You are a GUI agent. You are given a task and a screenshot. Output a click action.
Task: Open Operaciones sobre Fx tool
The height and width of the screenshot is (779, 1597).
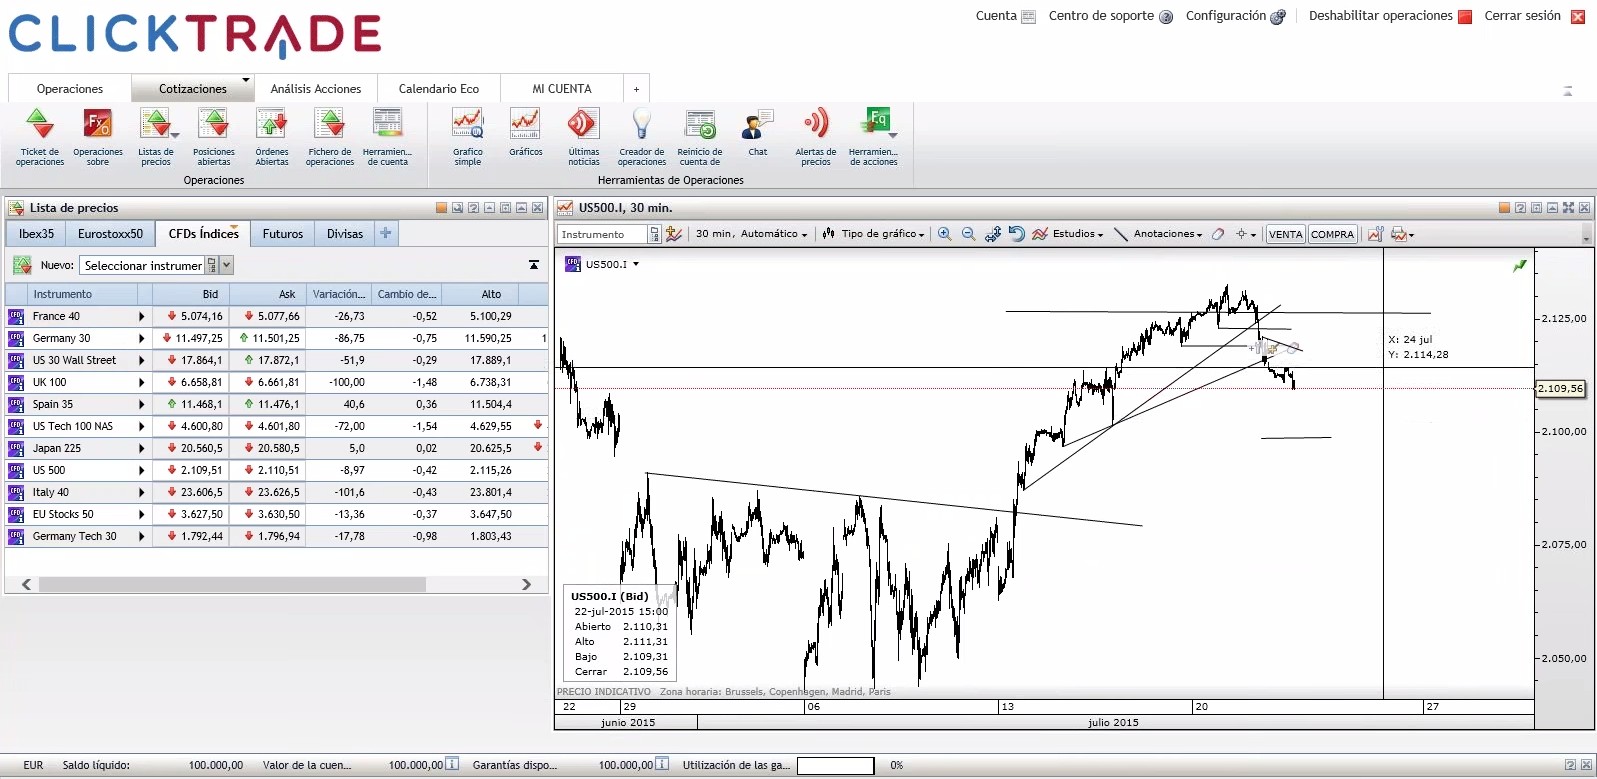pos(98,137)
